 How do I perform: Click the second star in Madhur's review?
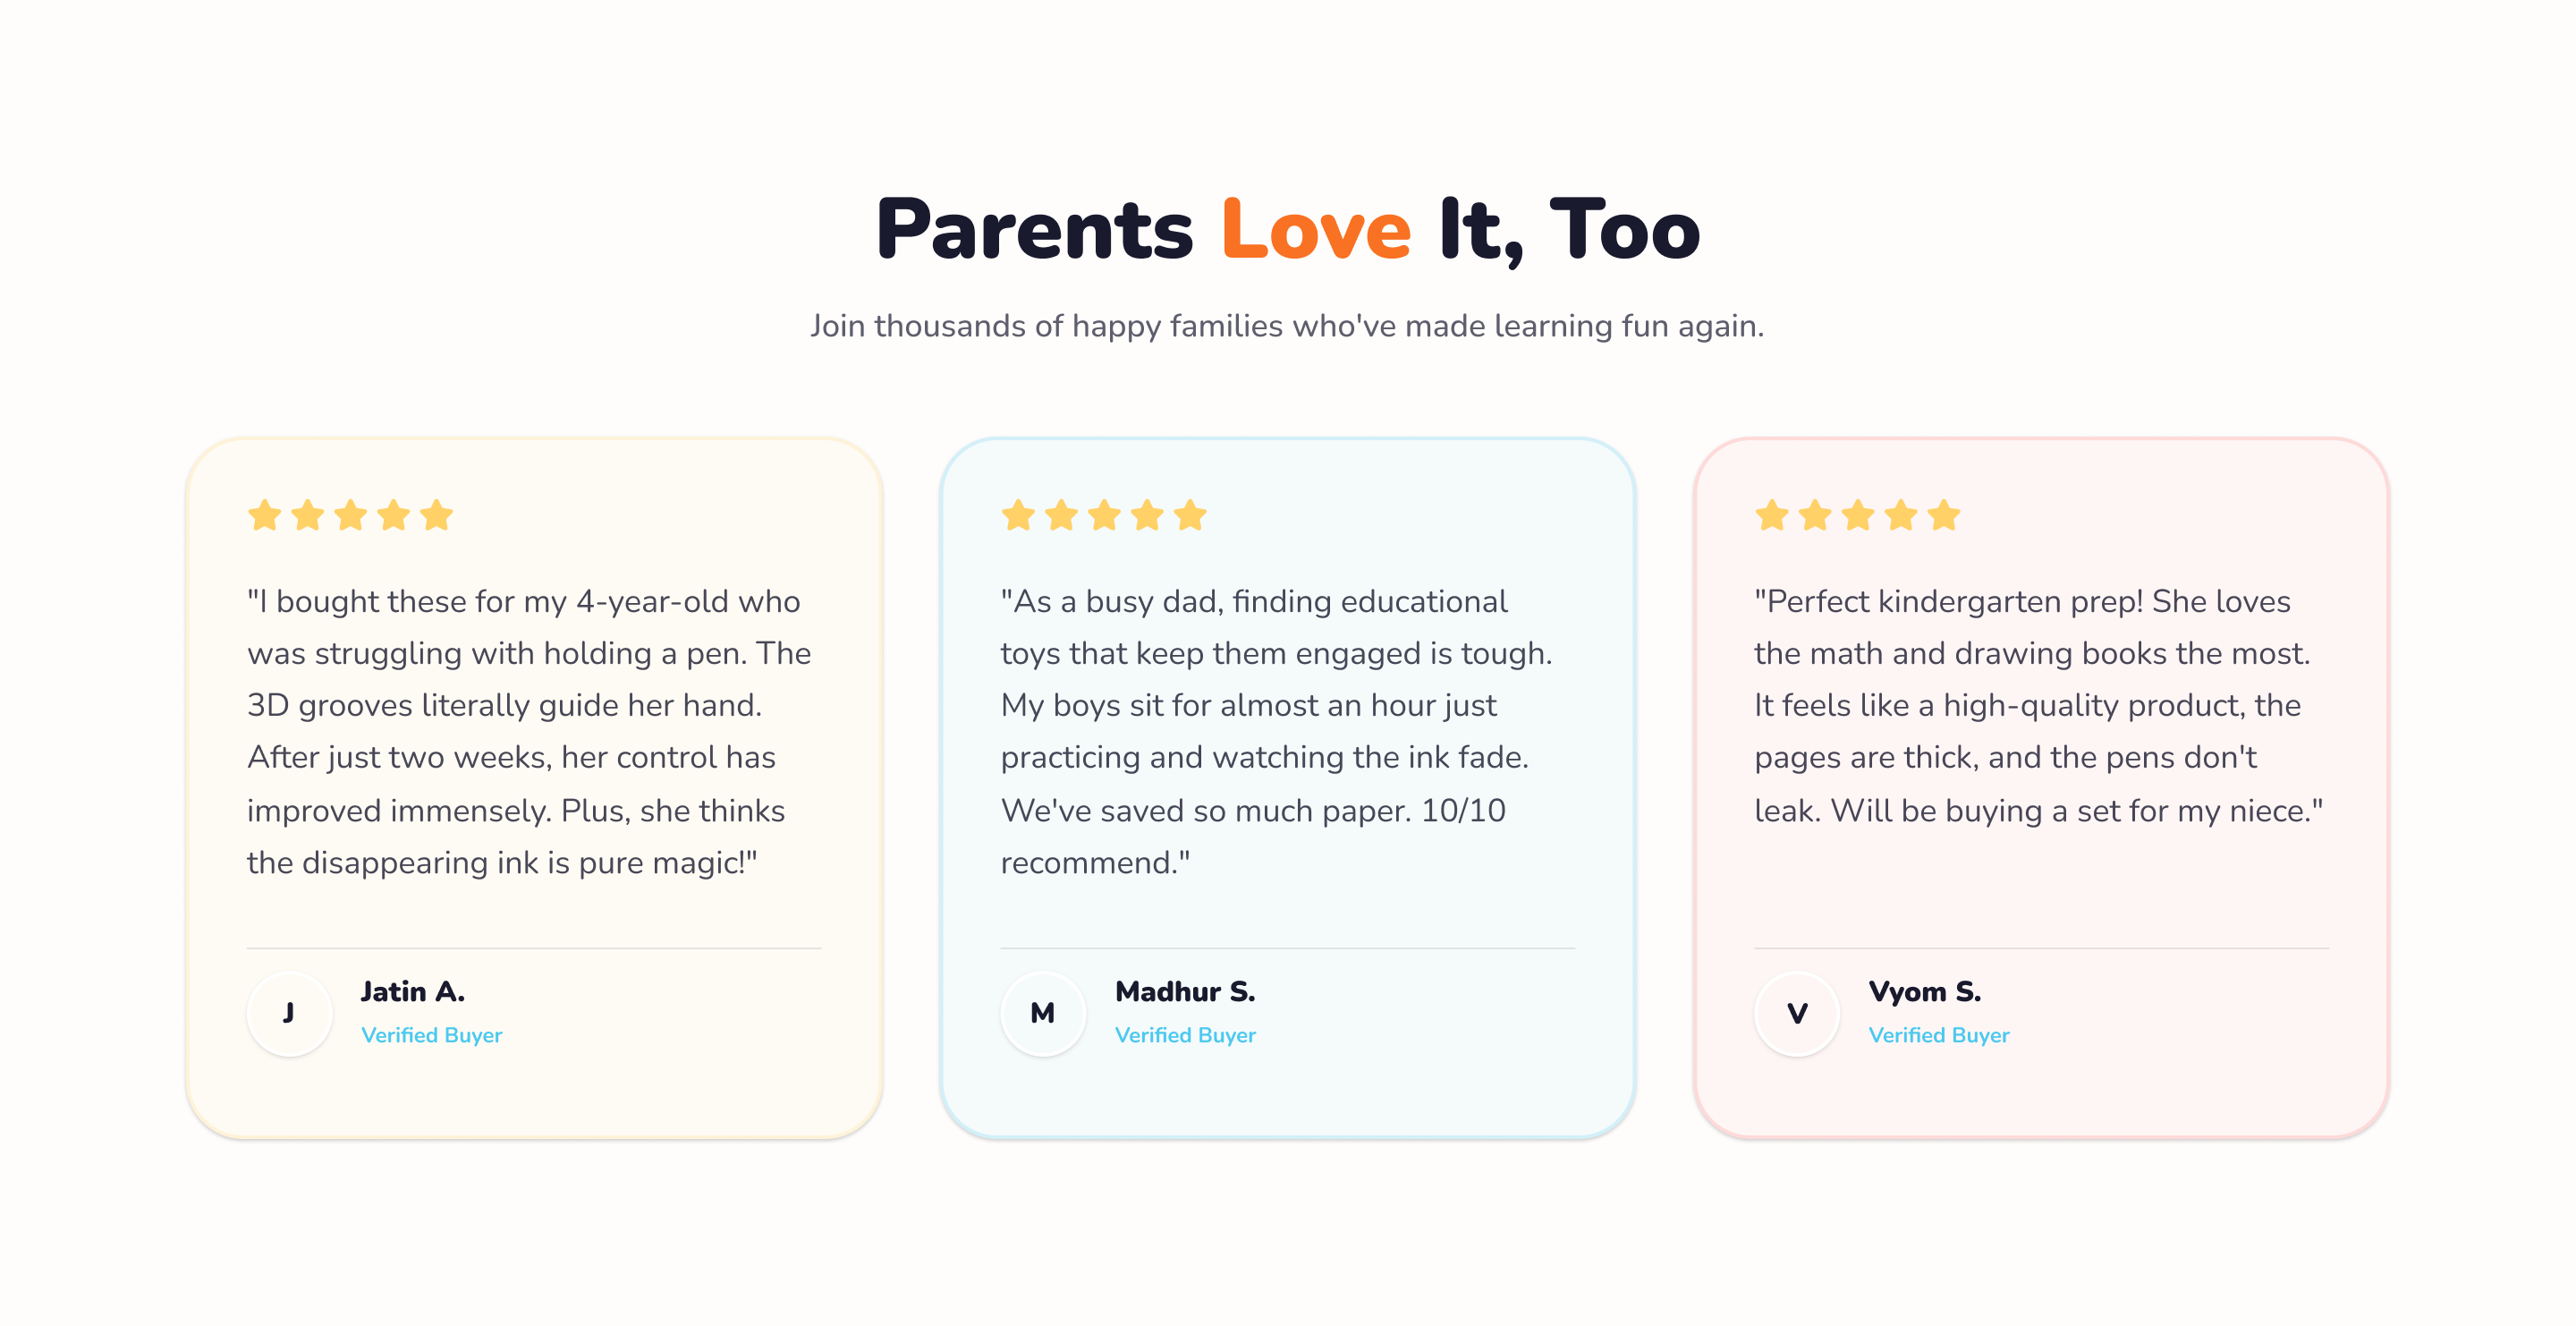1061,516
